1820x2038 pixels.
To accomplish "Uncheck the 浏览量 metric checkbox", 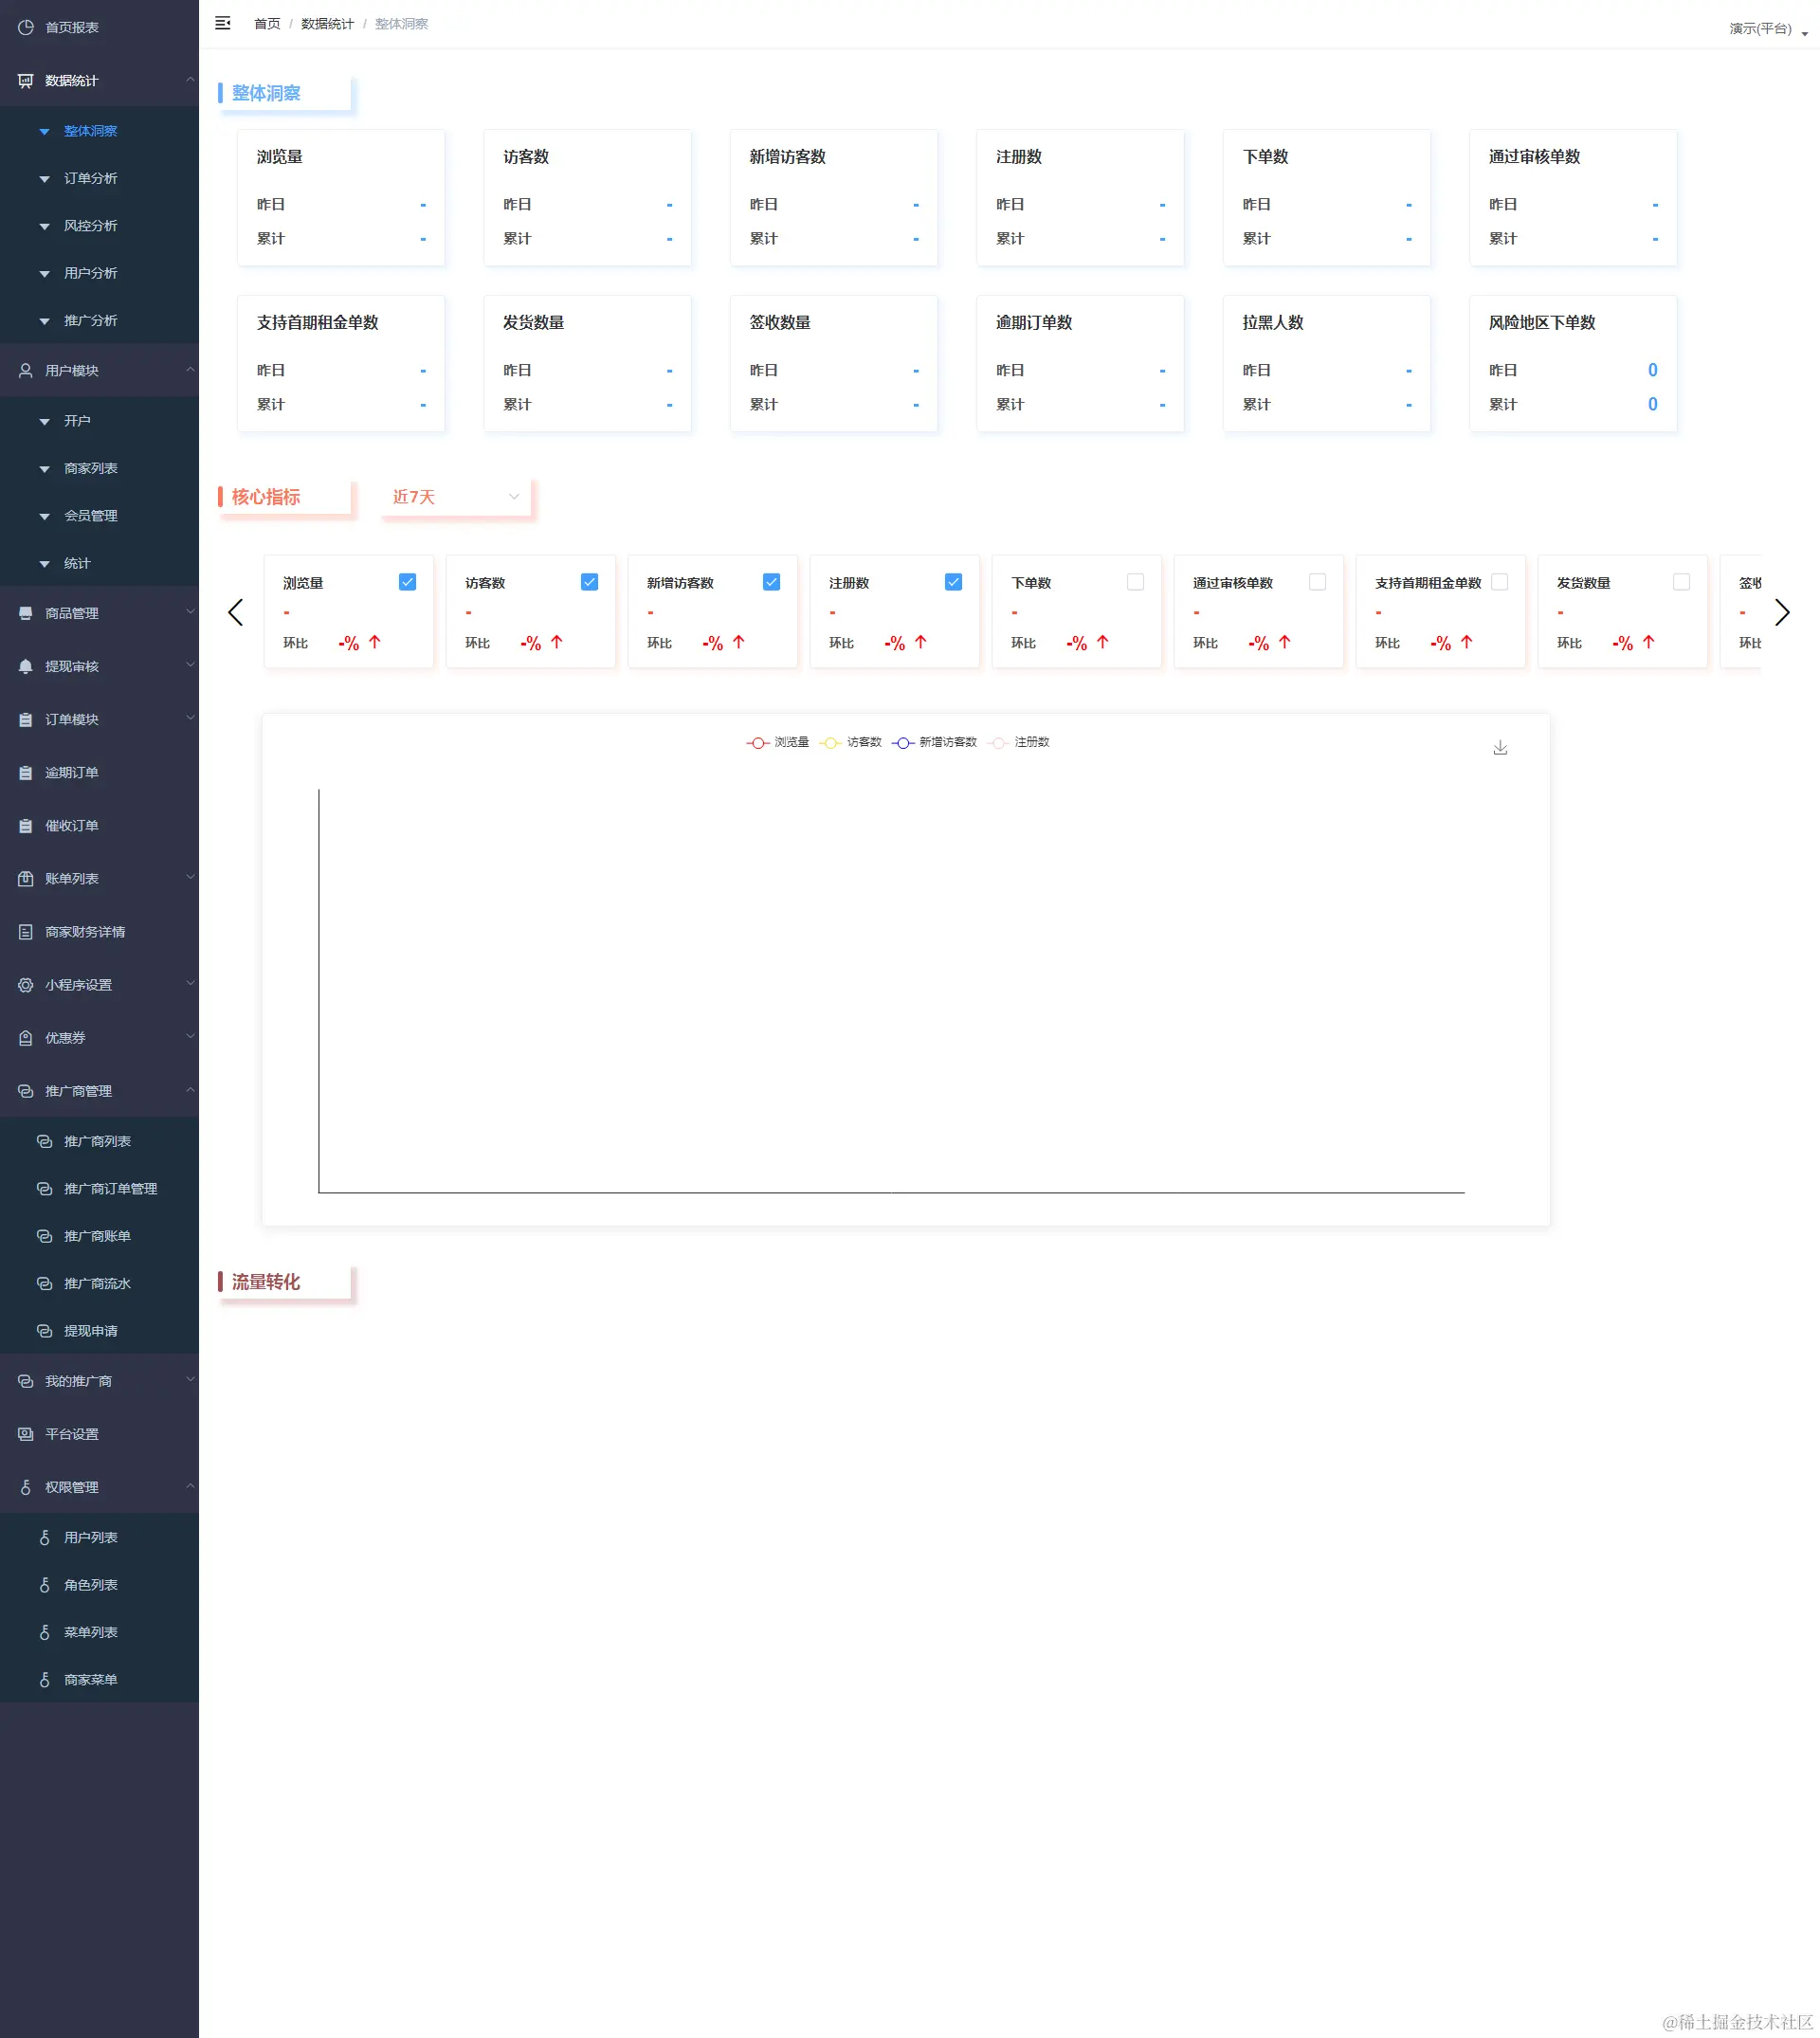I will click(x=407, y=582).
